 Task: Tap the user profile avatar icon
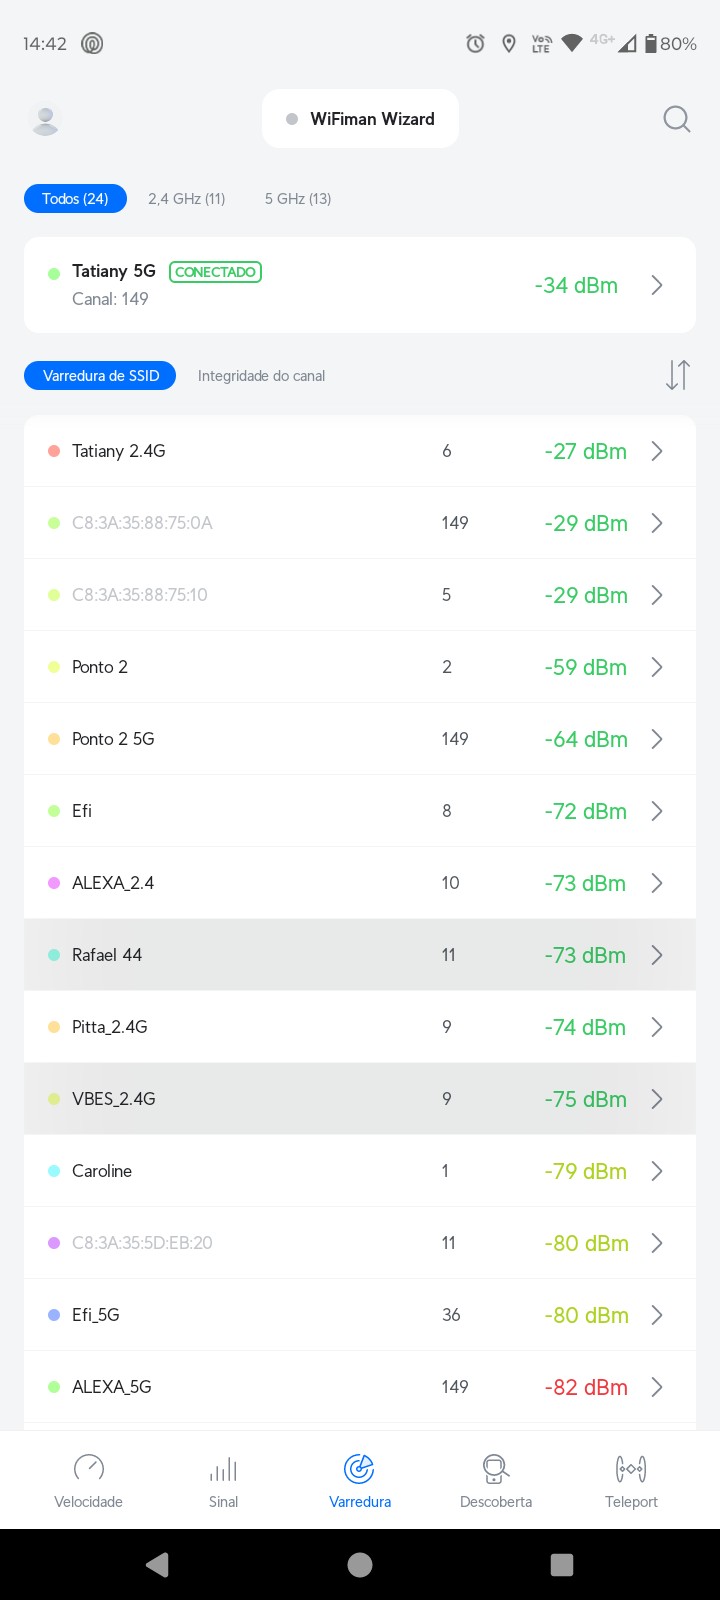point(45,119)
